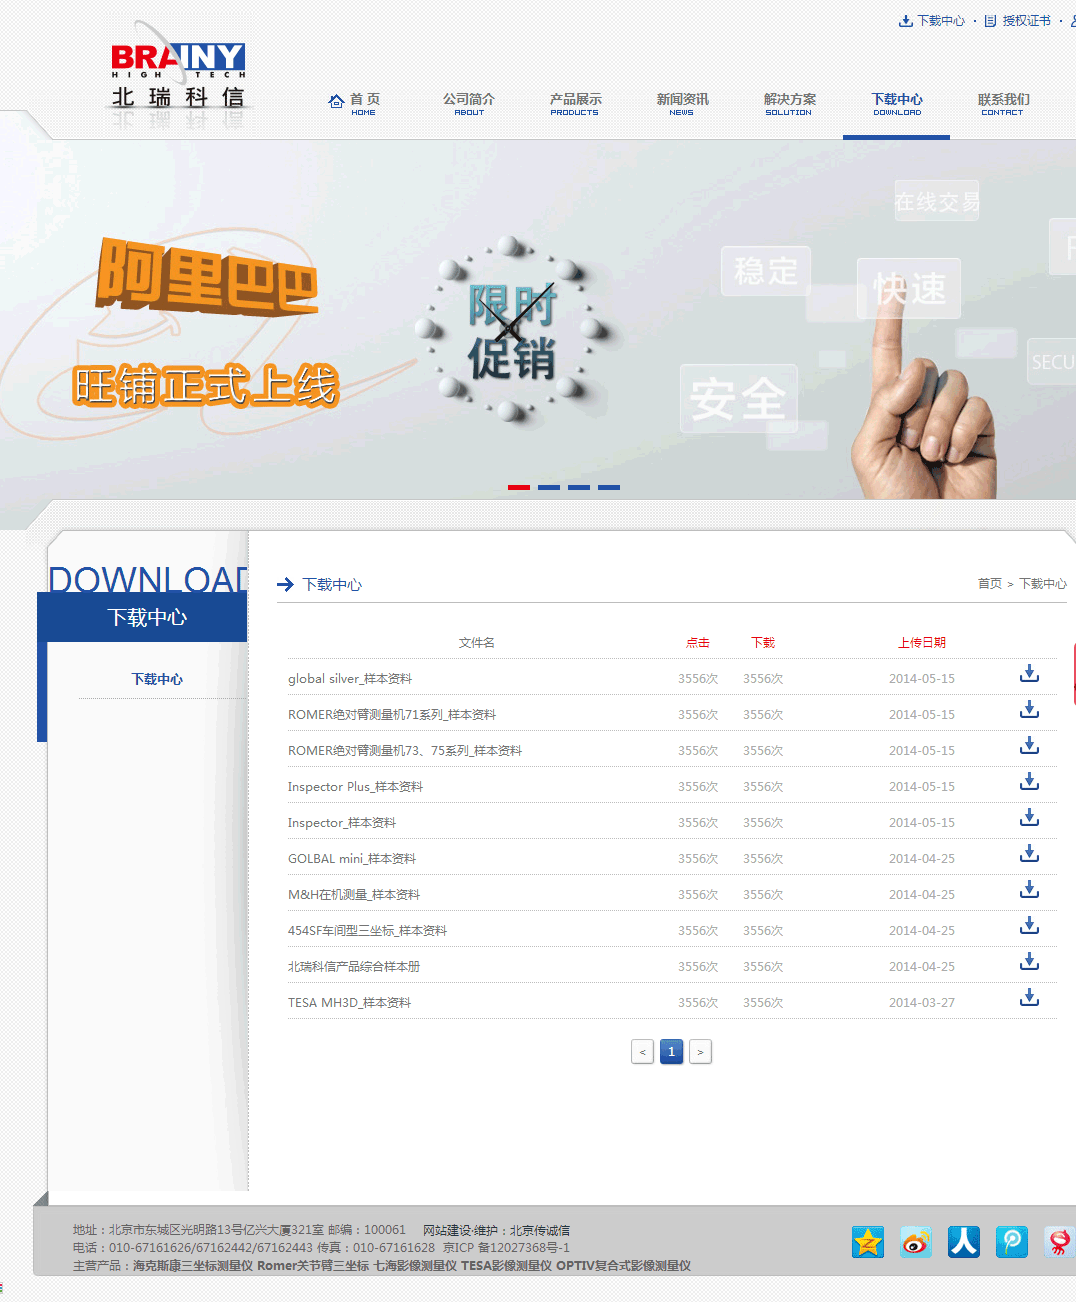Click download icon for Inspector_样本资料

click(1029, 818)
